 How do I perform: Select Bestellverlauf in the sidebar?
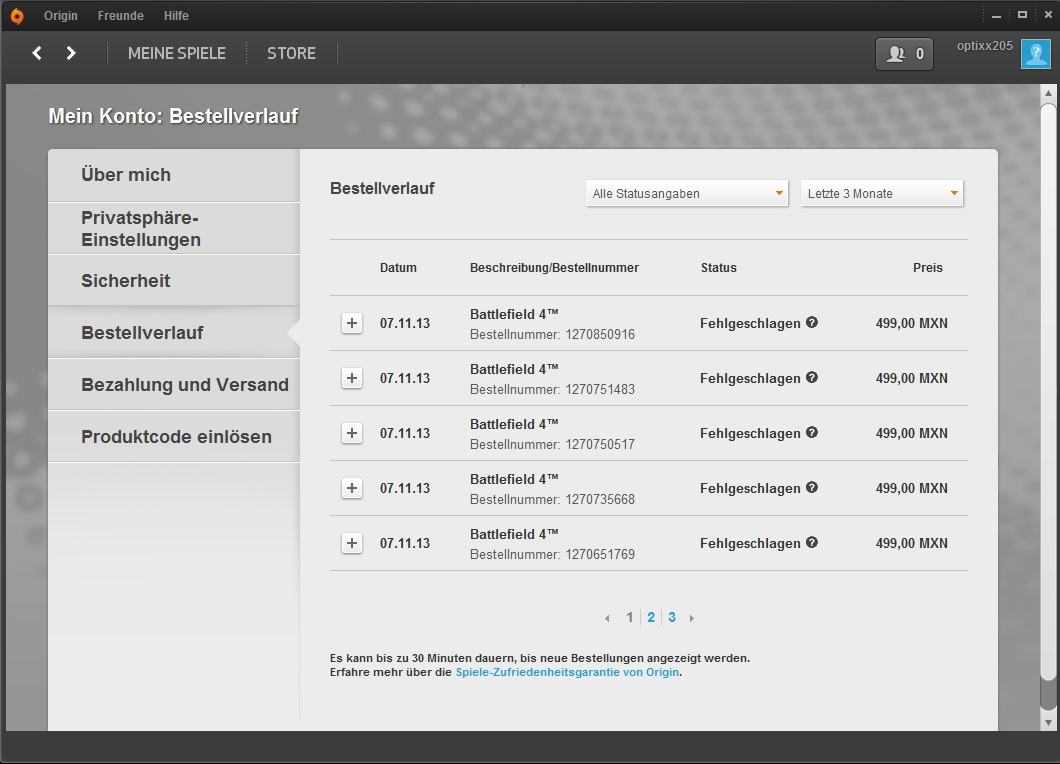(x=174, y=333)
